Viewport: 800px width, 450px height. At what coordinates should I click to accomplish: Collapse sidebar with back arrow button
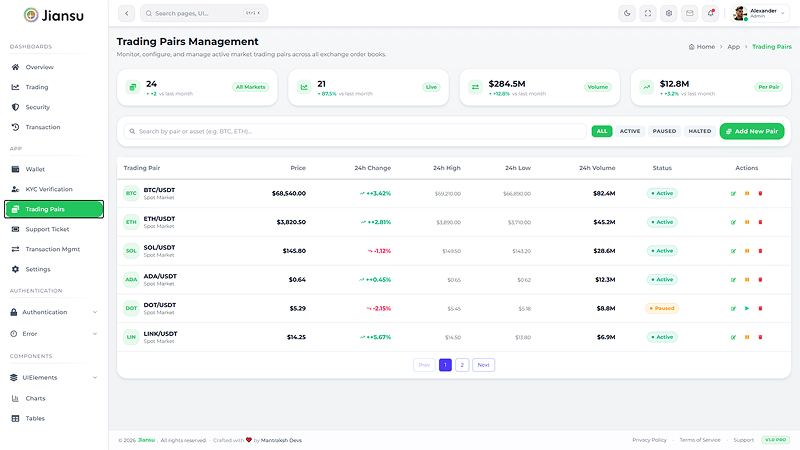(x=127, y=13)
